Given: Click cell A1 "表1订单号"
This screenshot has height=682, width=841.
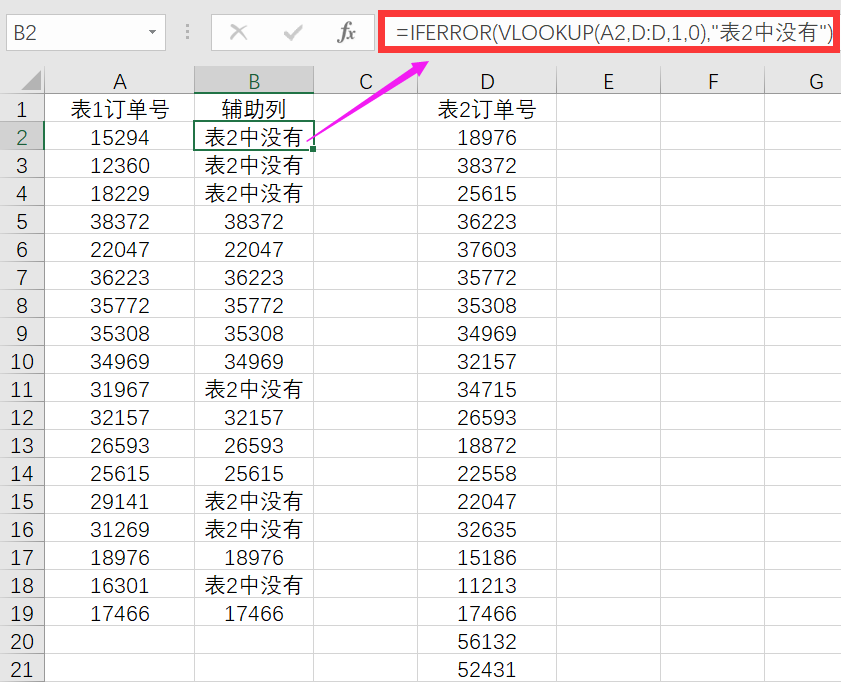Looking at the screenshot, I should pyautogui.click(x=119, y=109).
